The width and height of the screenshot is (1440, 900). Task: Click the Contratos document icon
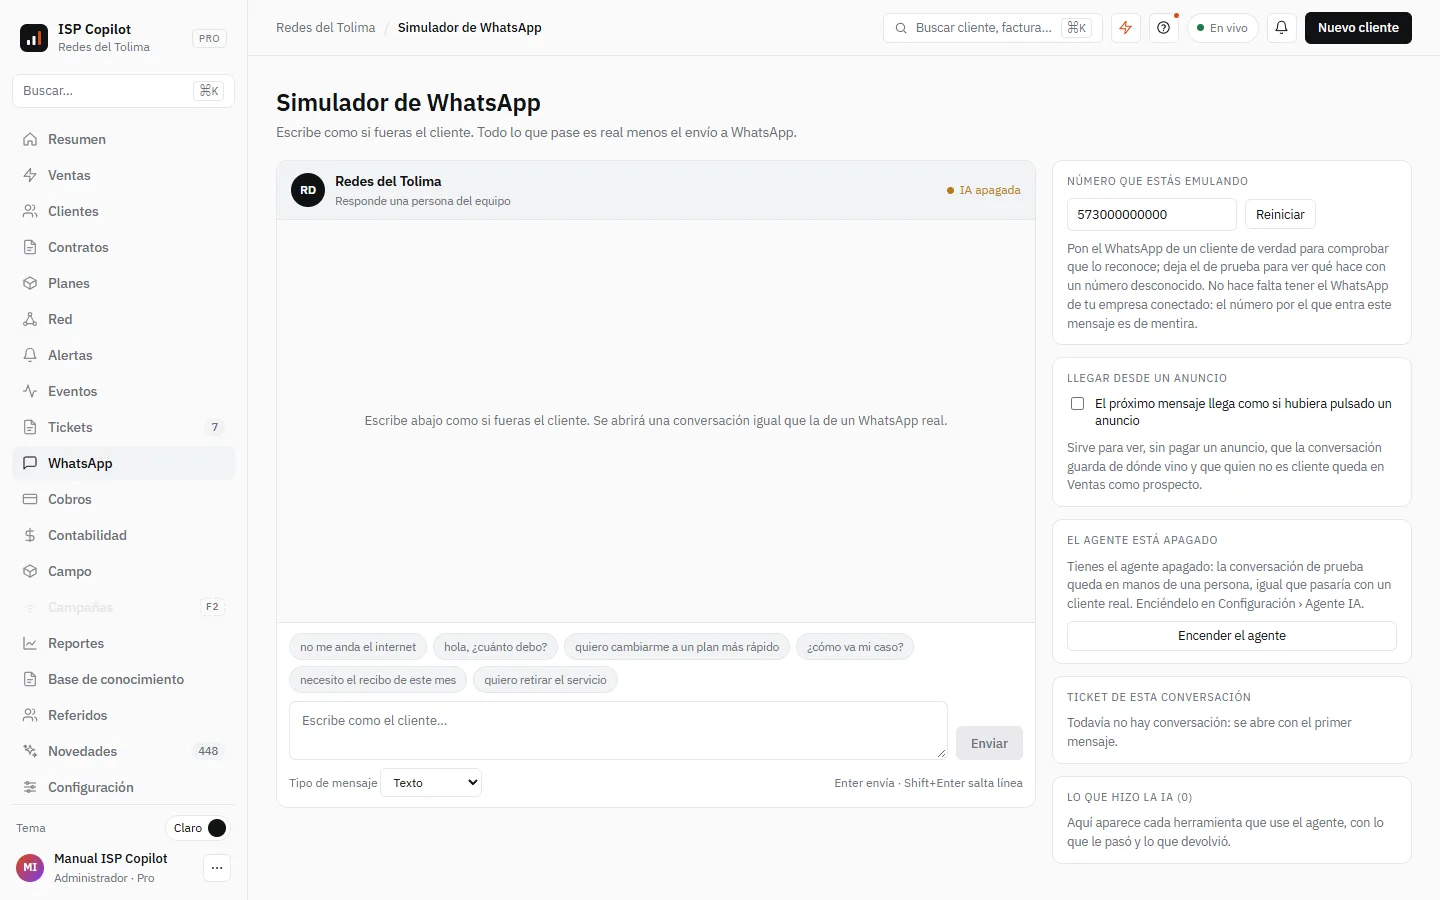pyautogui.click(x=30, y=247)
